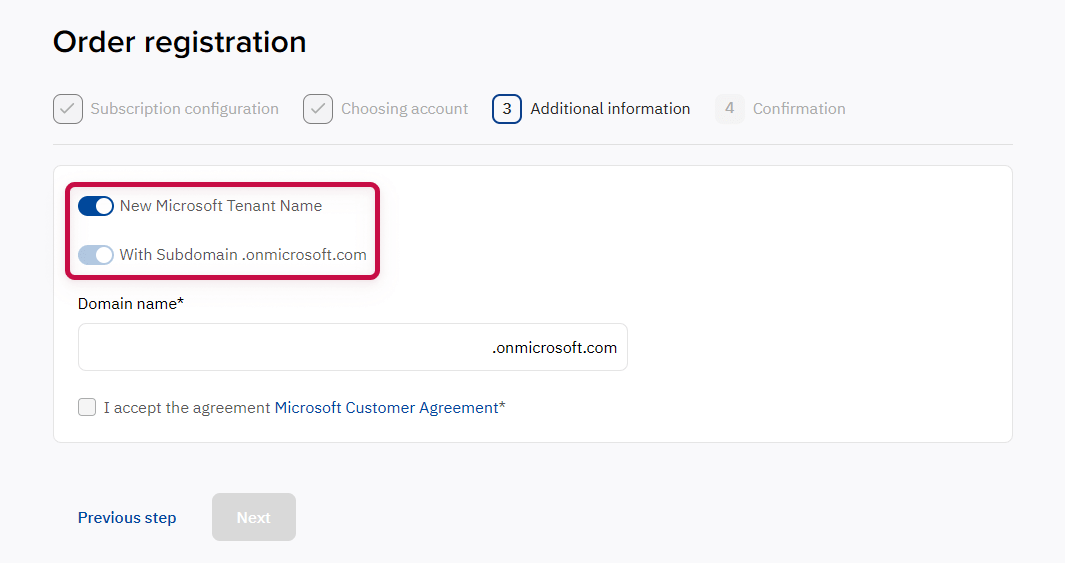Select the Additional information step label
The width and height of the screenshot is (1065, 563).
click(610, 109)
